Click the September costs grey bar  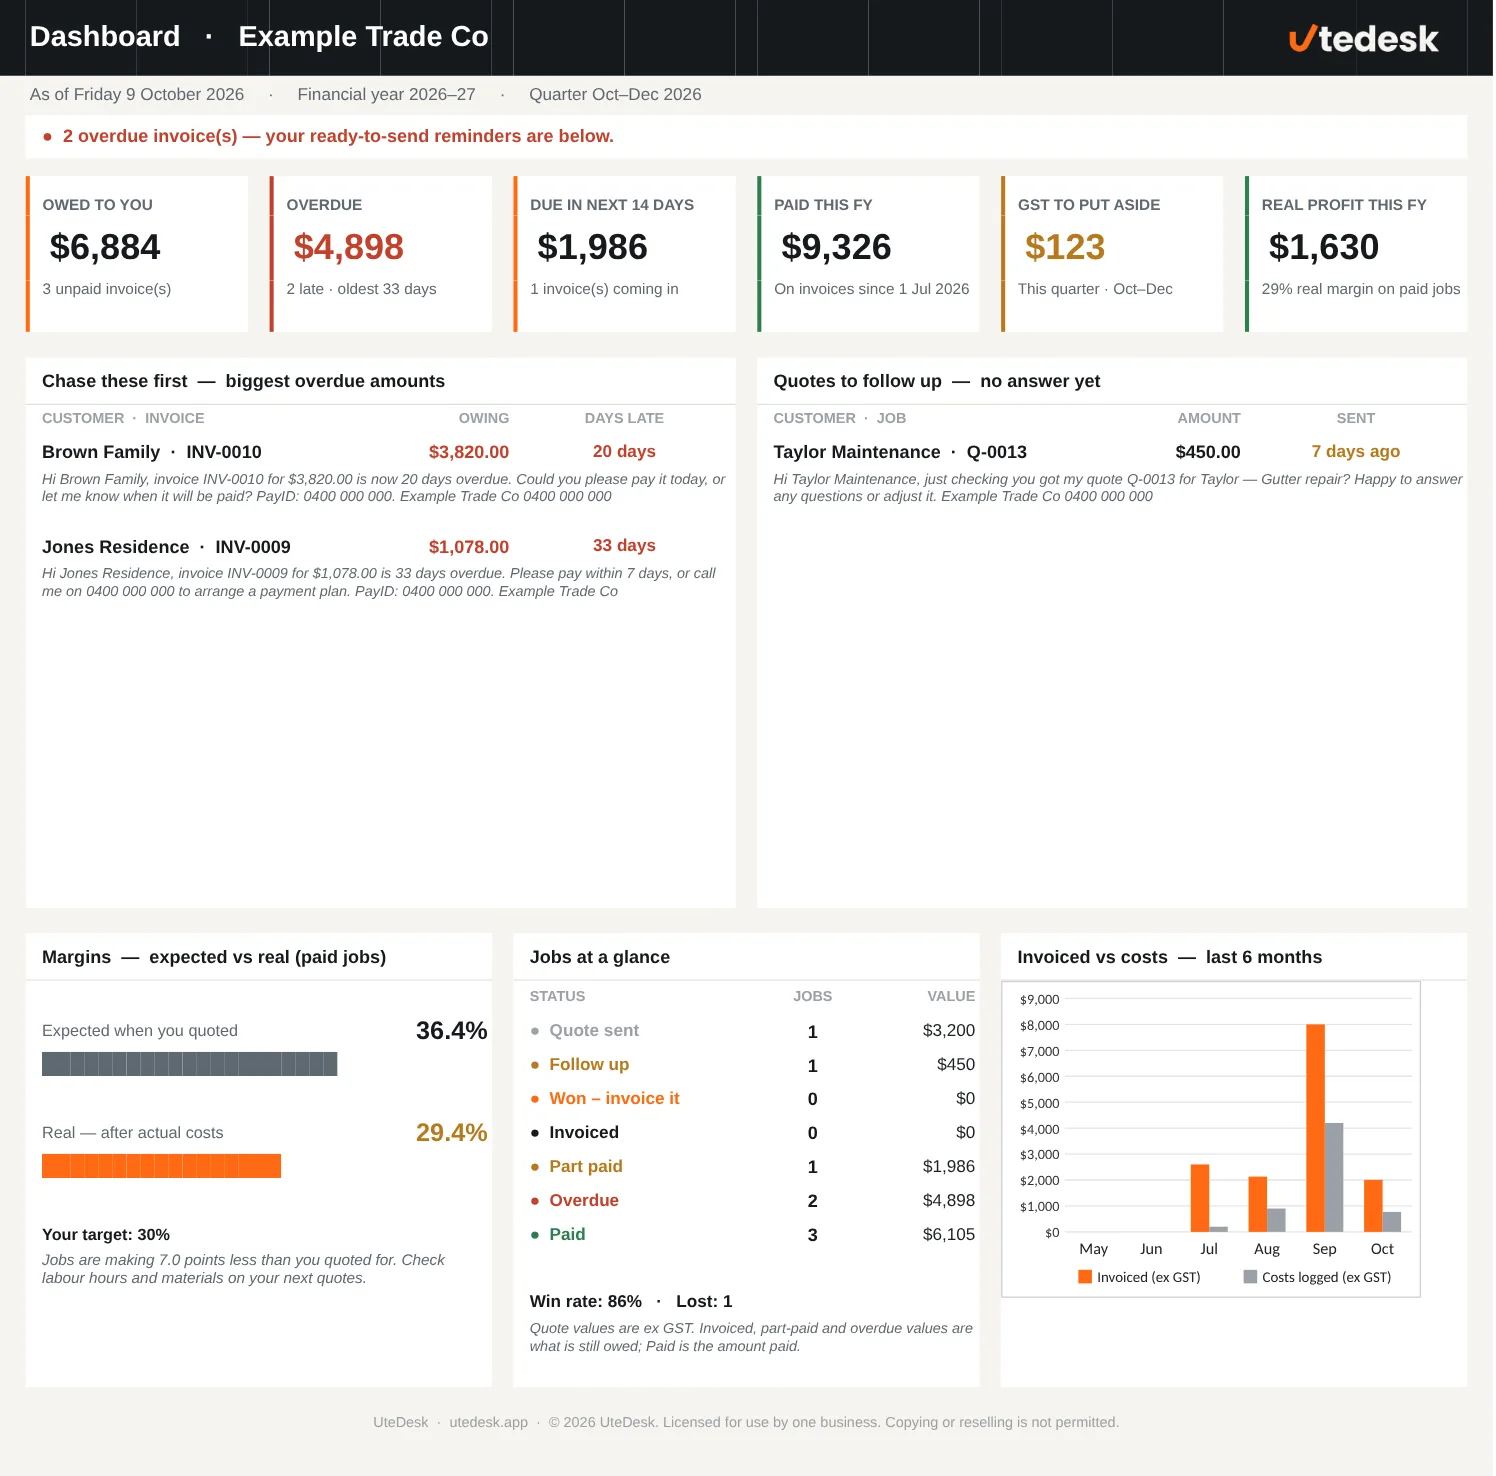[x=1334, y=1177]
